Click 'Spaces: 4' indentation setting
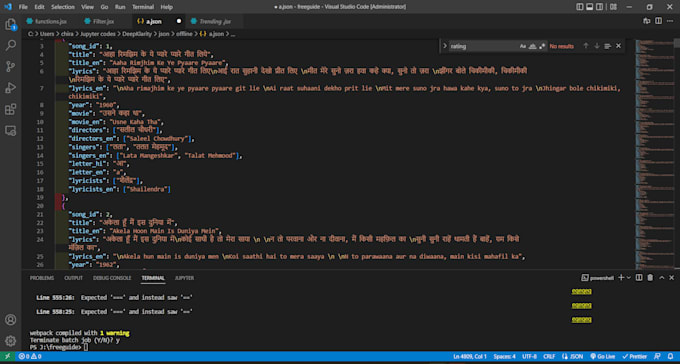Image resolution: width=680 pixels, height=364 pixels. coord(504,356)
